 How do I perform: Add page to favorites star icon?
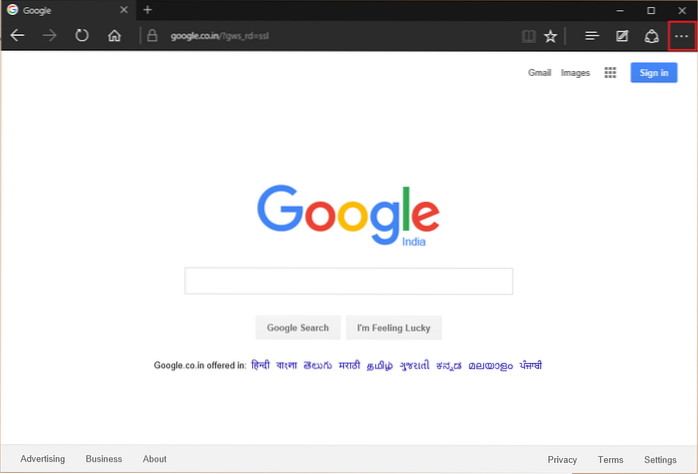point(551,36)
